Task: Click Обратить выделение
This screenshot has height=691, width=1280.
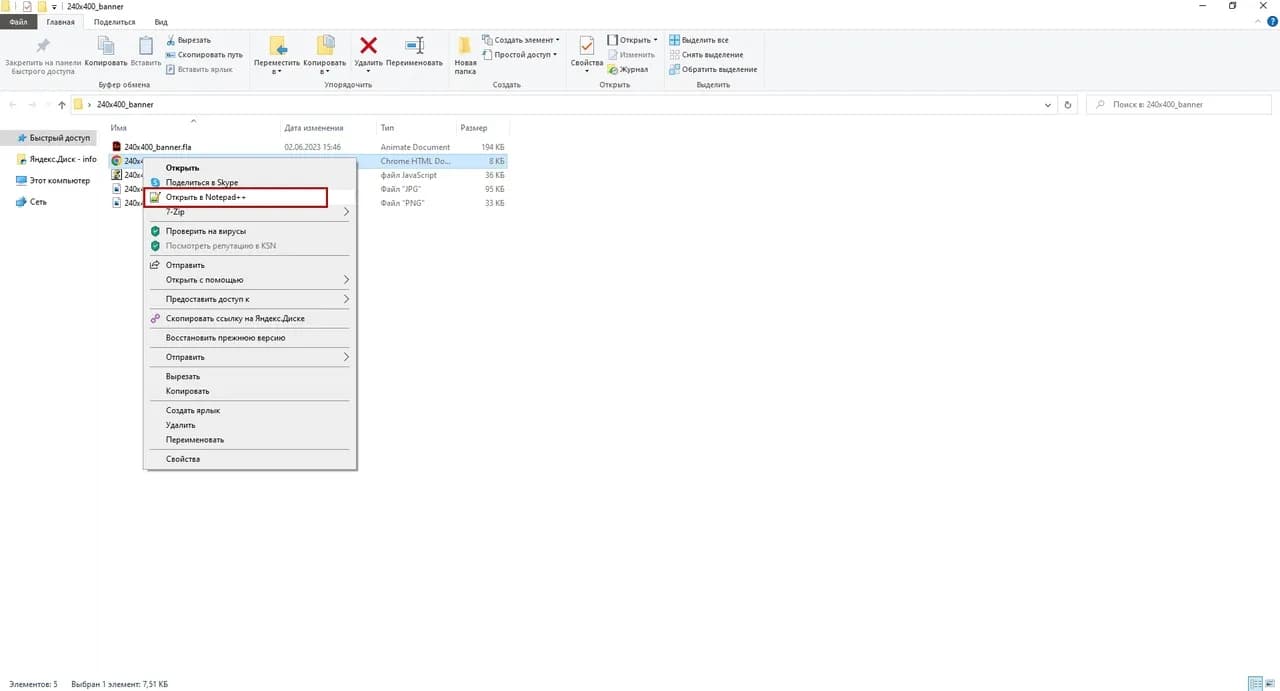Action: point(713,69)
